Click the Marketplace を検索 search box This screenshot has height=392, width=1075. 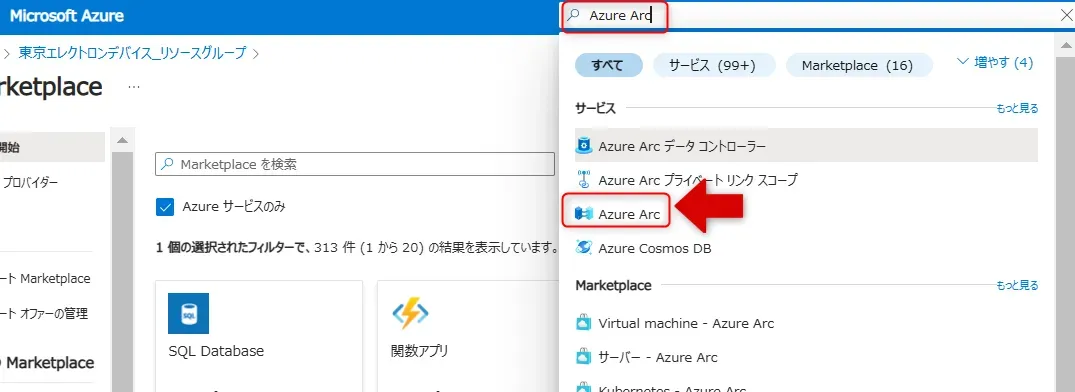[x=354, y=164]
